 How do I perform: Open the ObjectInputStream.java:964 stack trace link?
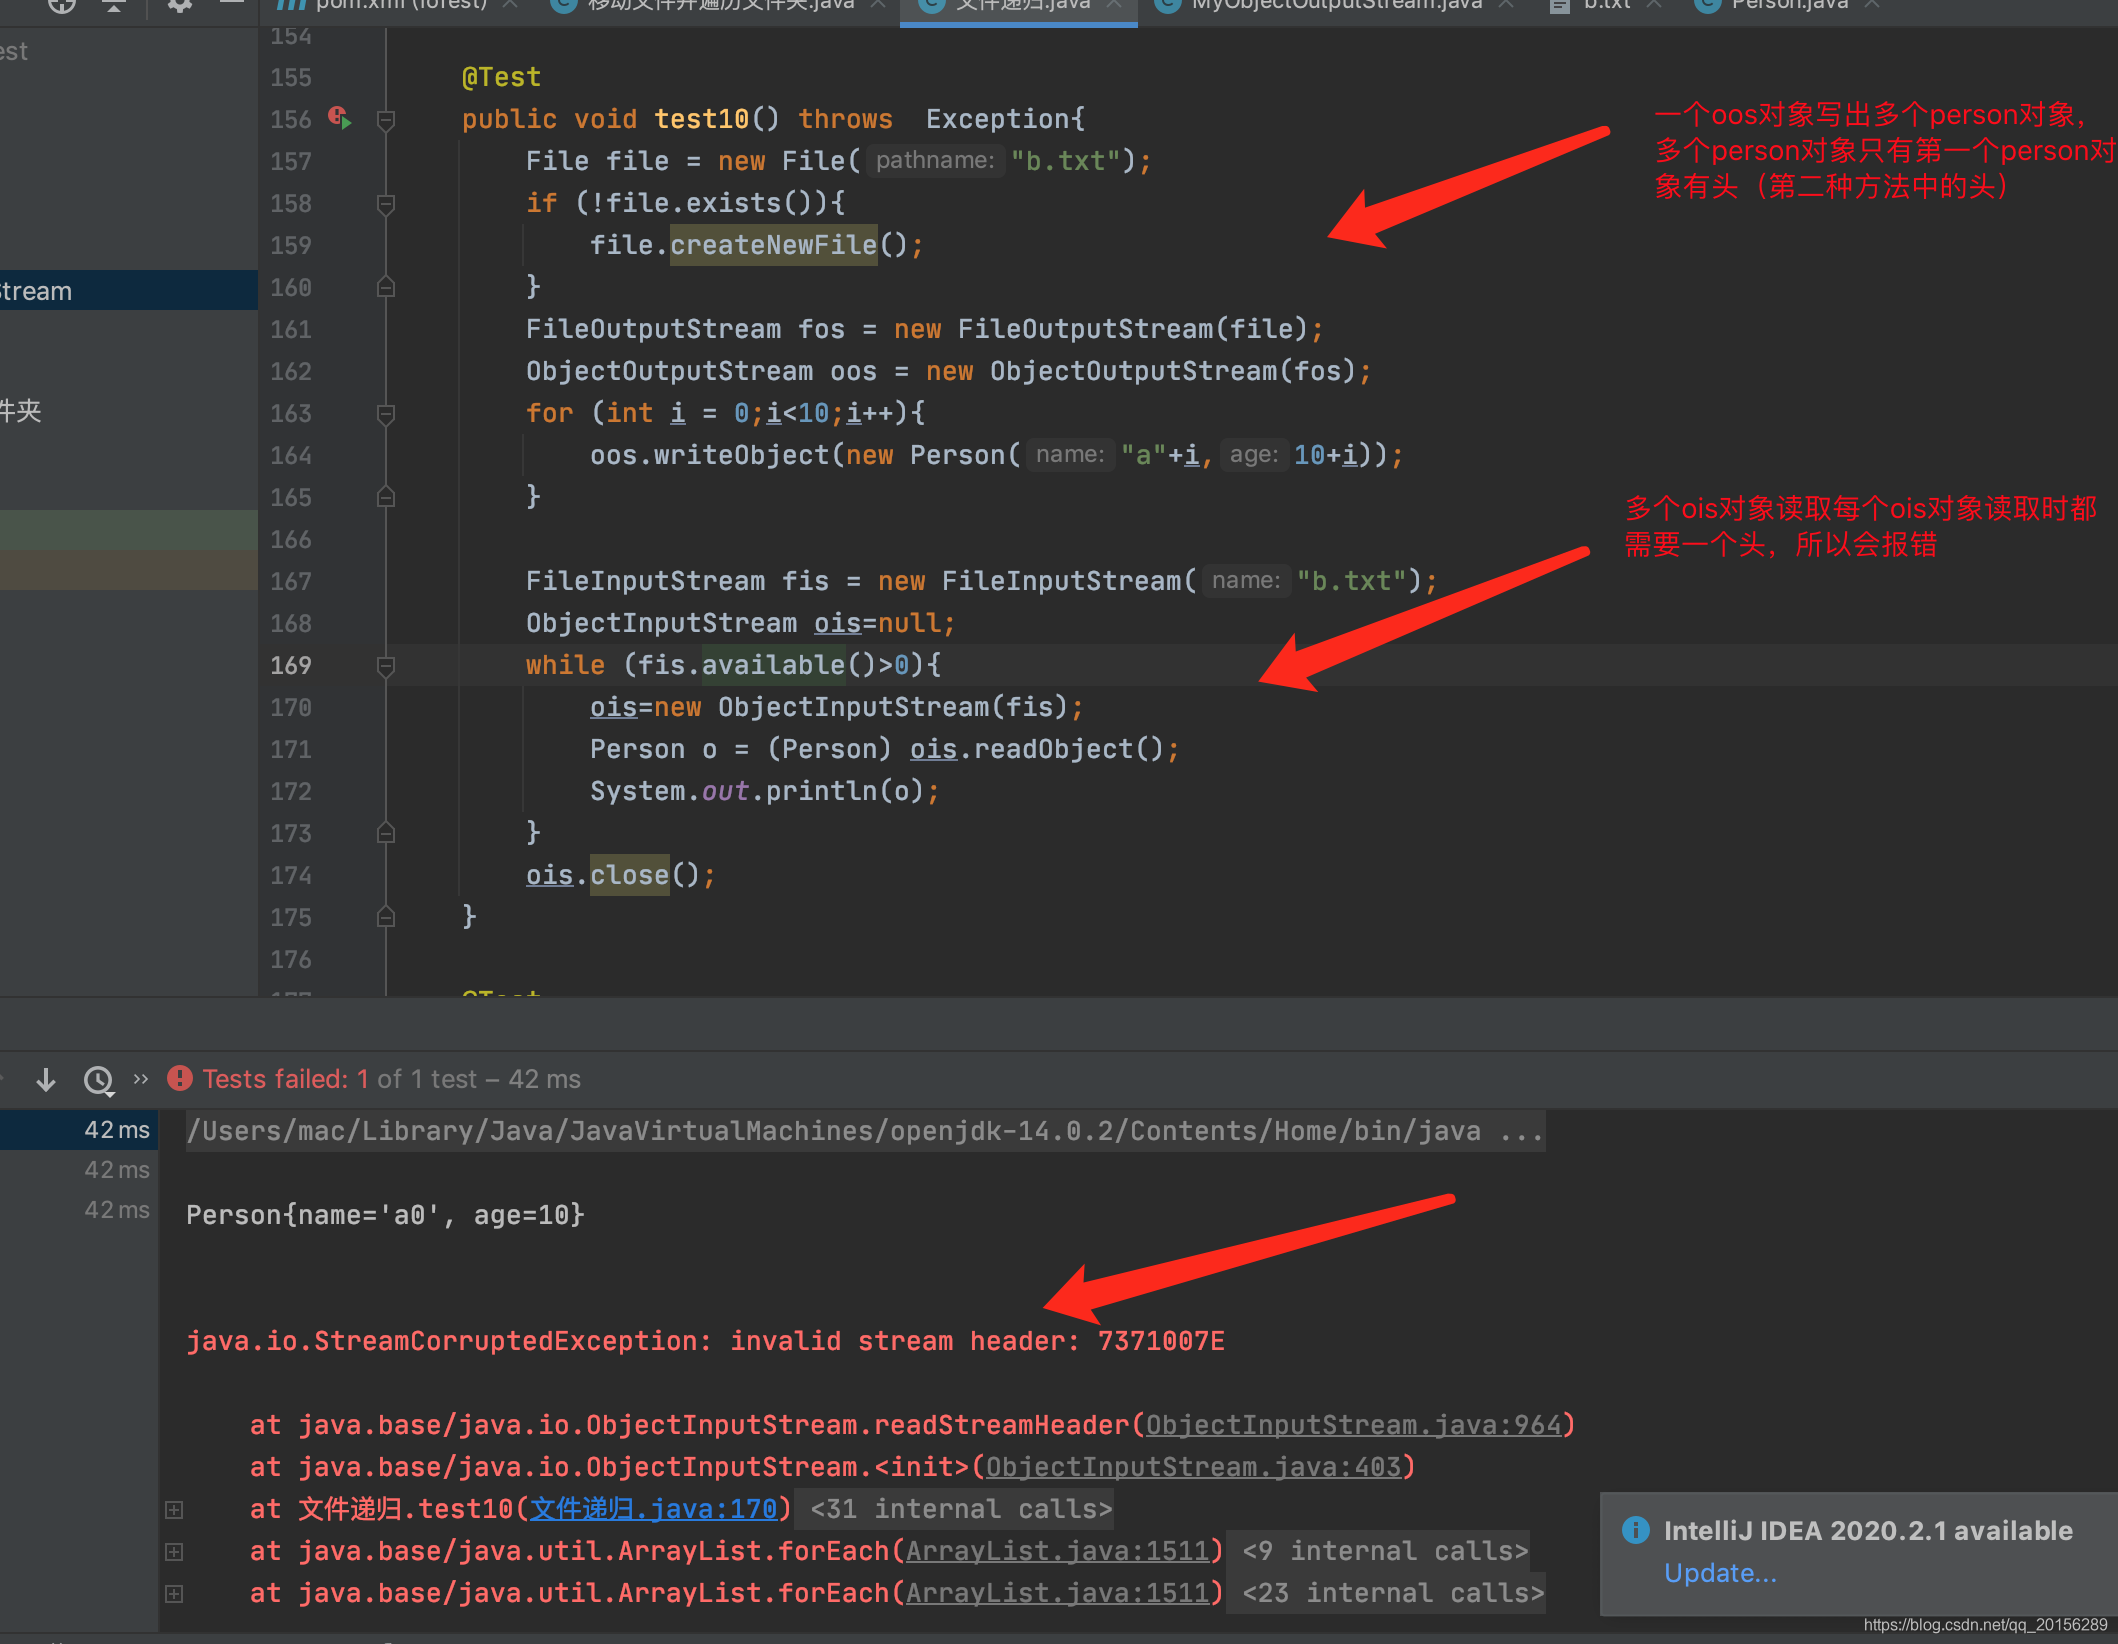1353,1425
